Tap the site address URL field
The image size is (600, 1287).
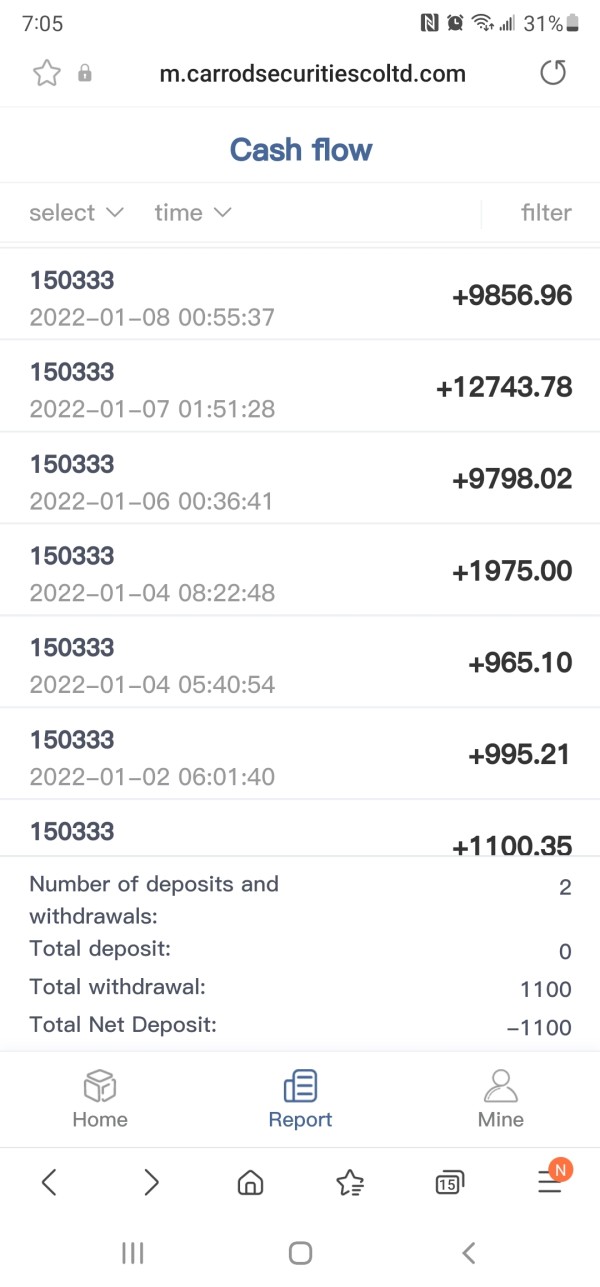[x=312, y=73]
